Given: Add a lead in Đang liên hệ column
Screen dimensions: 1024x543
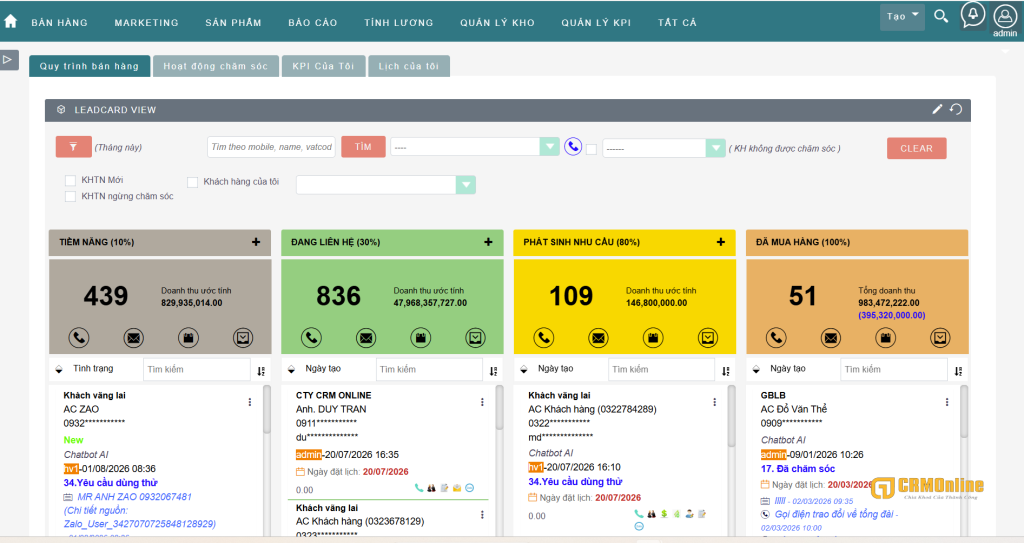Looking at the screenshot, I should click(488, 242).
